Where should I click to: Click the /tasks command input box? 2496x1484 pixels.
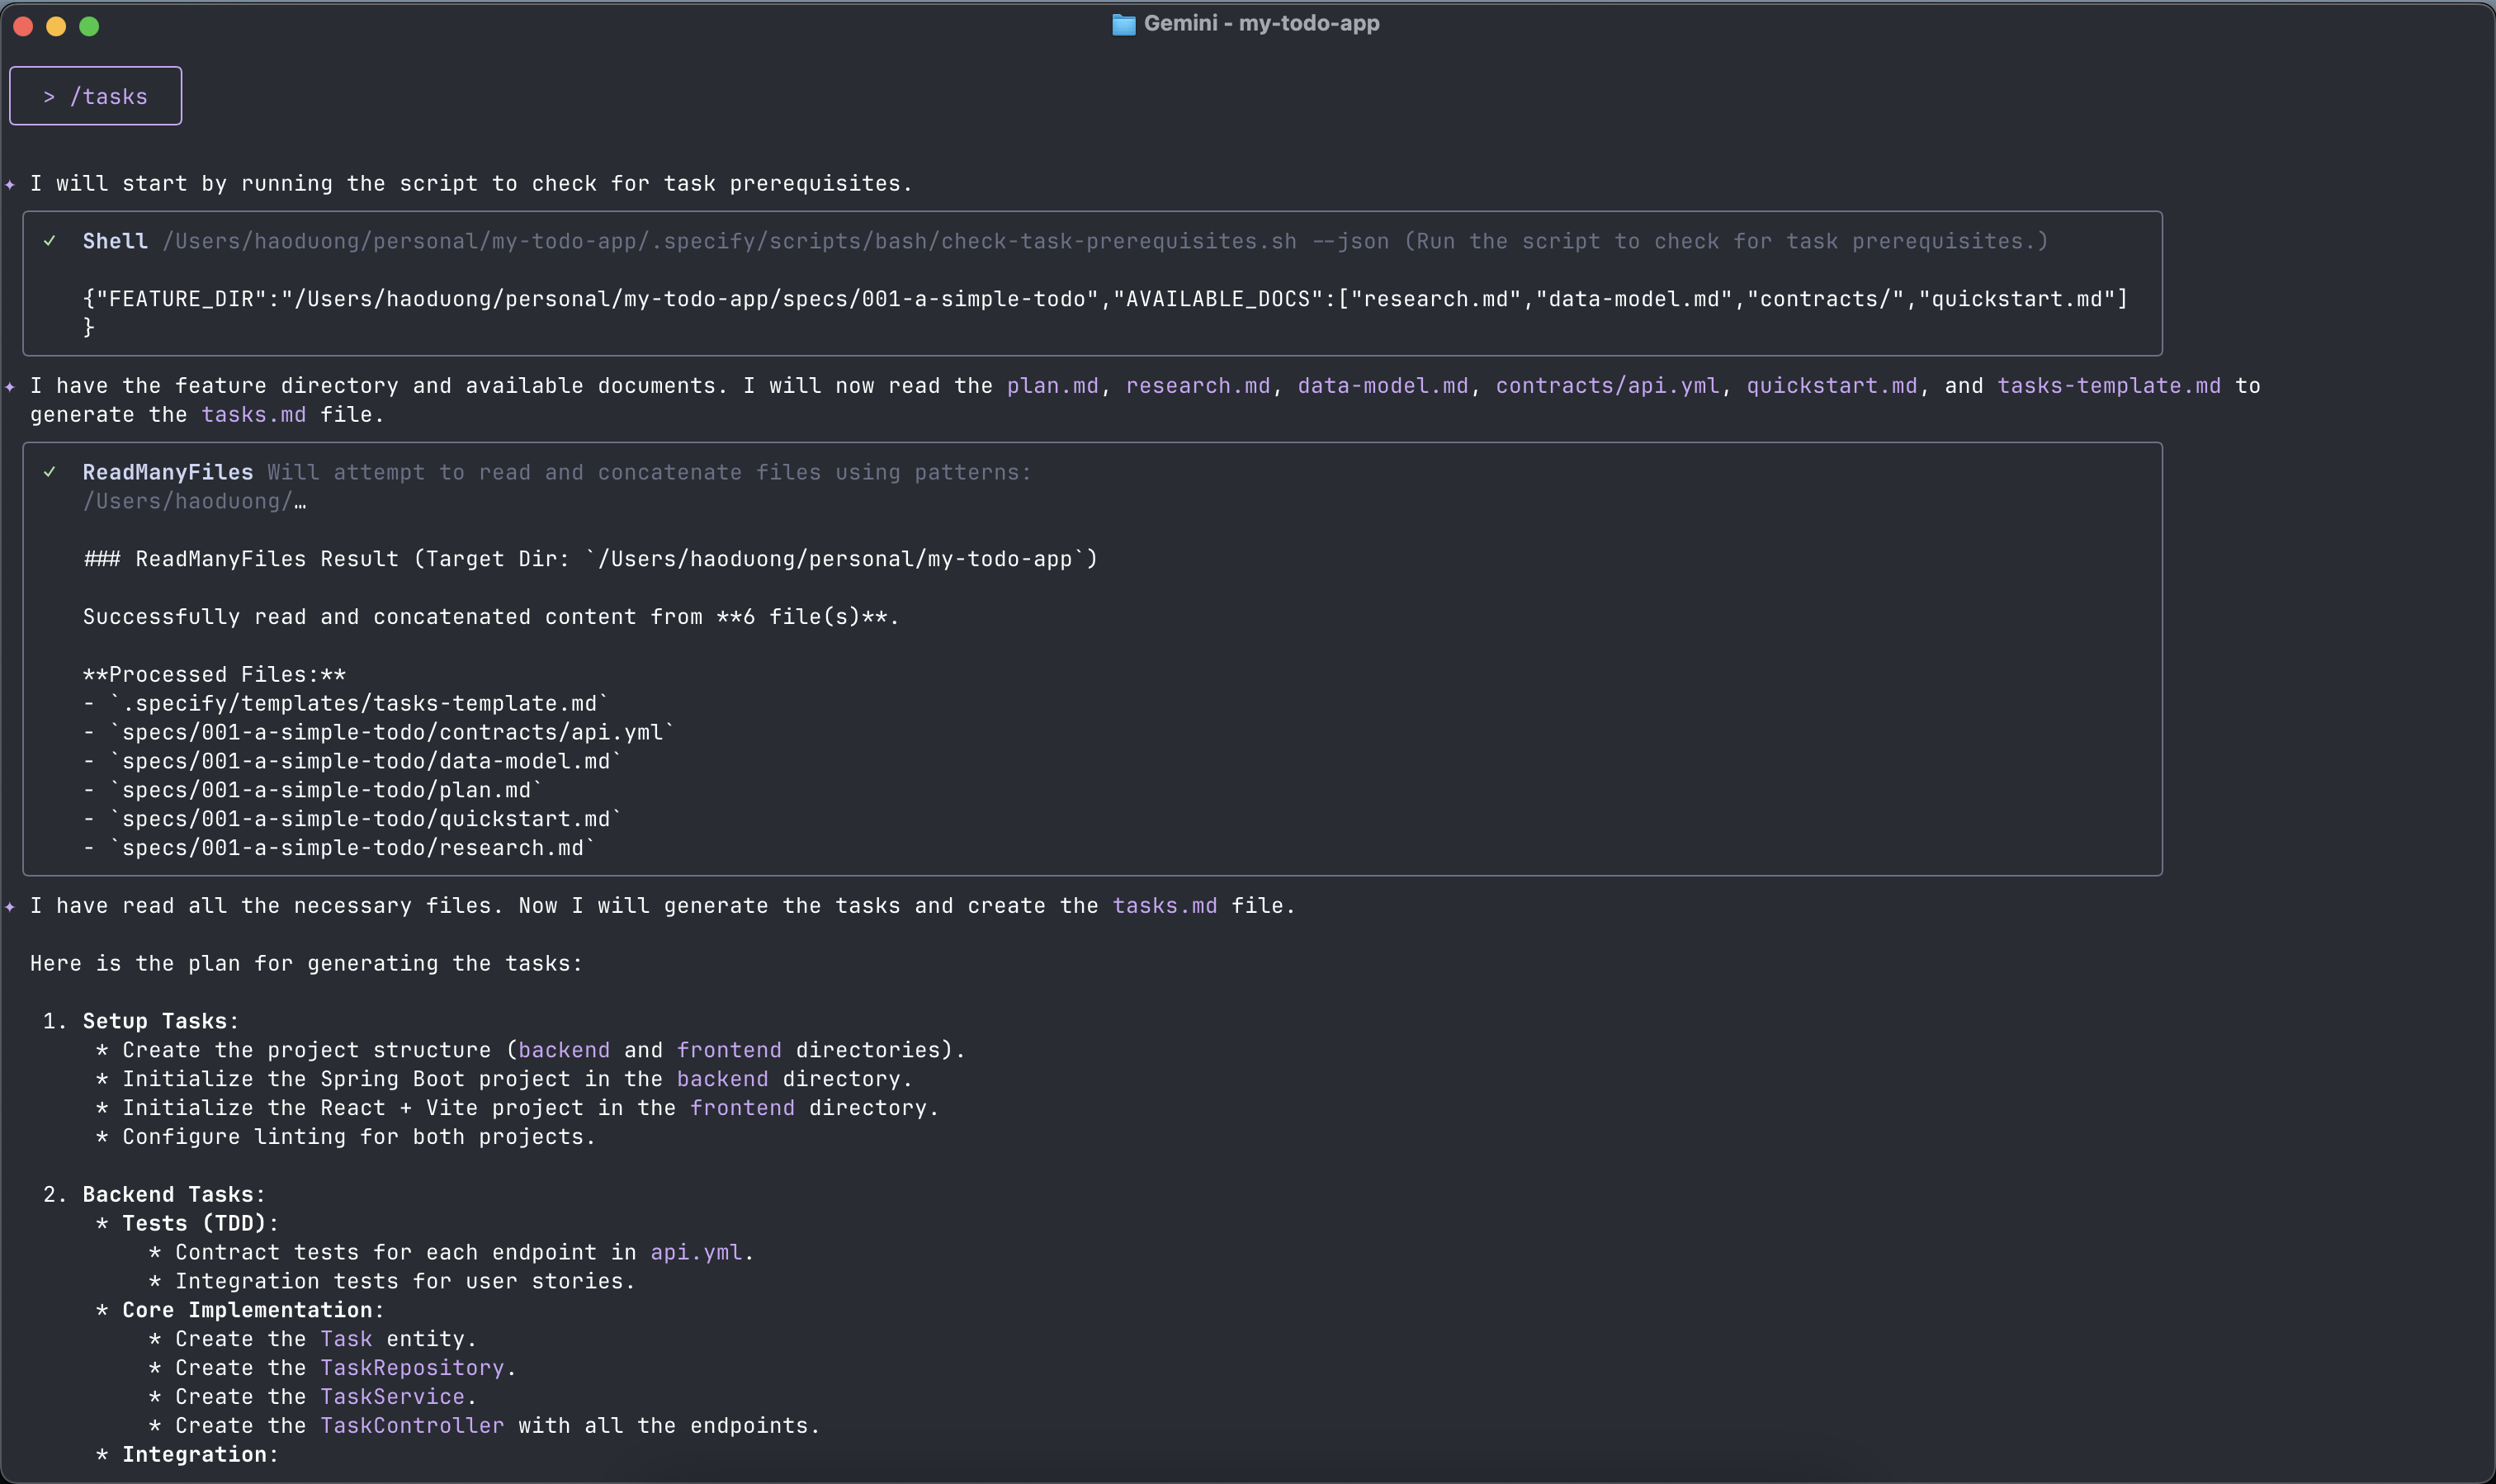96,96
